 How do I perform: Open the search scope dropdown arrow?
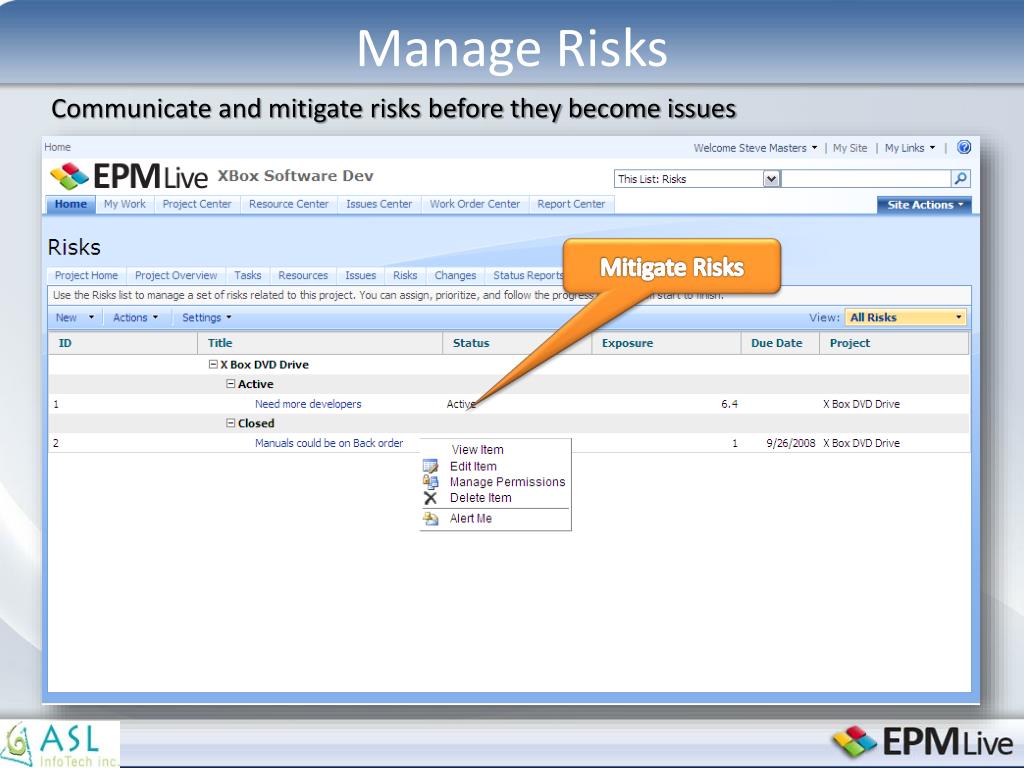point(771,179)
